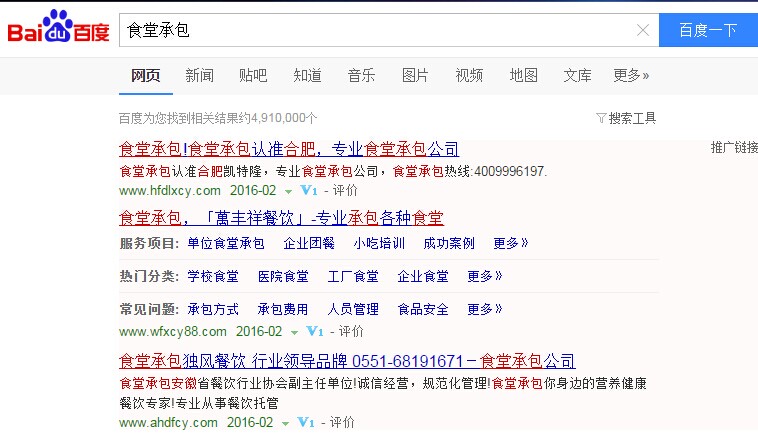This screenshot has height=444, width=758.
Task: Click the Baidu logo
Action: pos(58,27)
